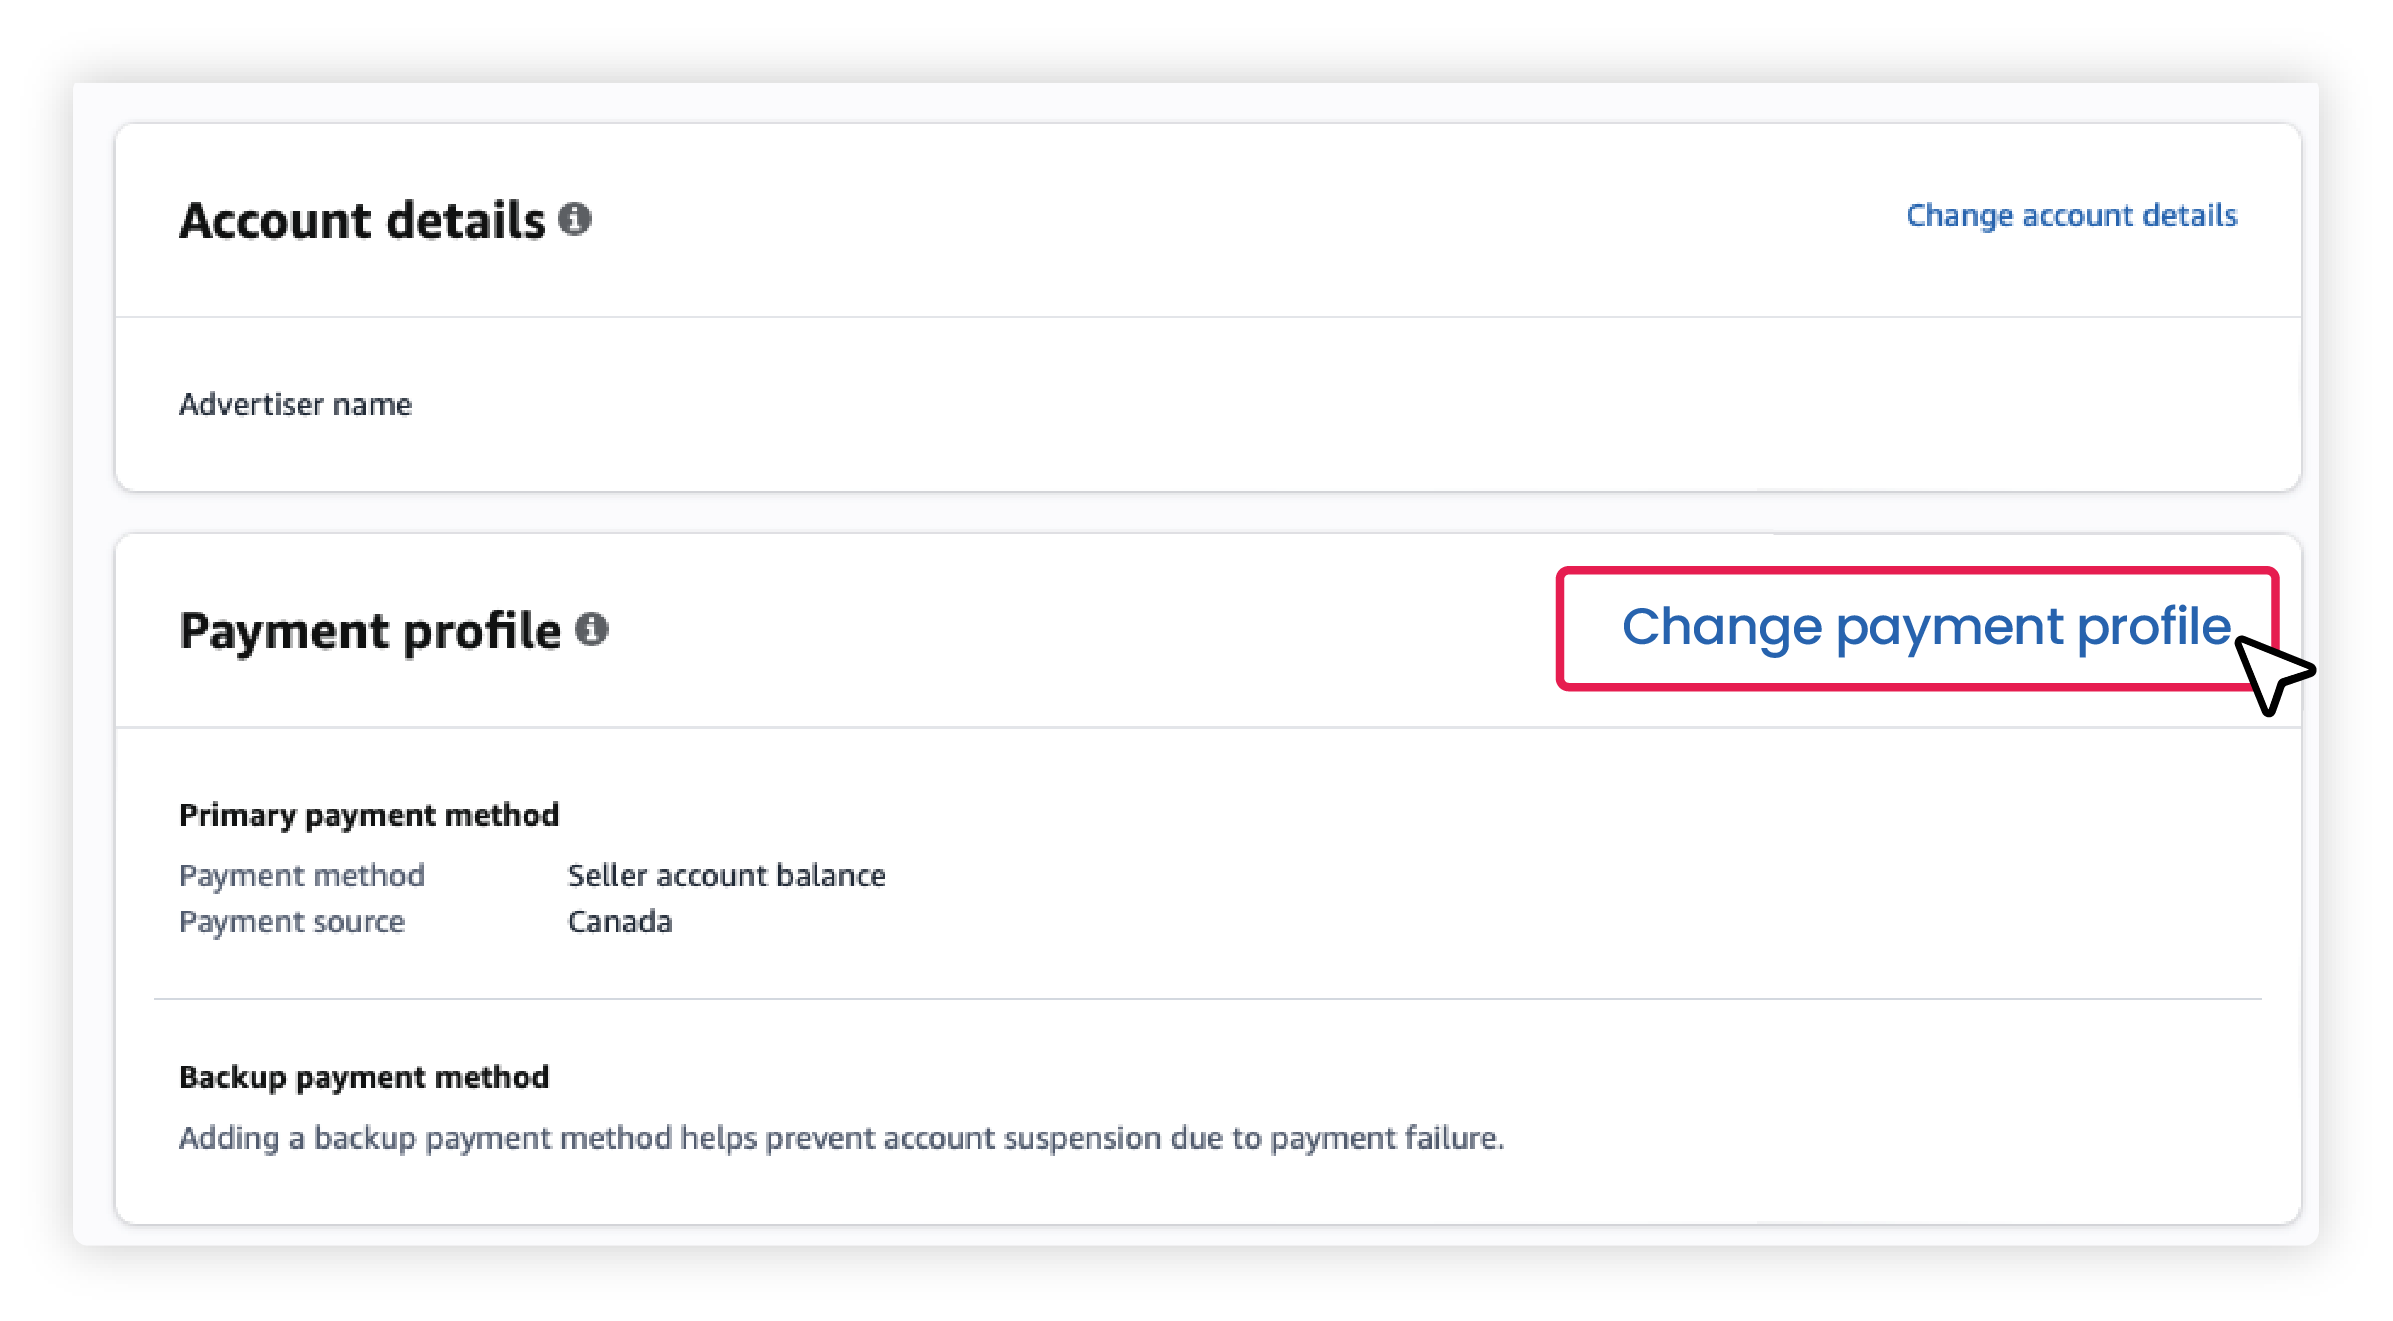Select the Canada payment source value
2393x1321 pixels.
pyautogui.click(x=620, y=921)
